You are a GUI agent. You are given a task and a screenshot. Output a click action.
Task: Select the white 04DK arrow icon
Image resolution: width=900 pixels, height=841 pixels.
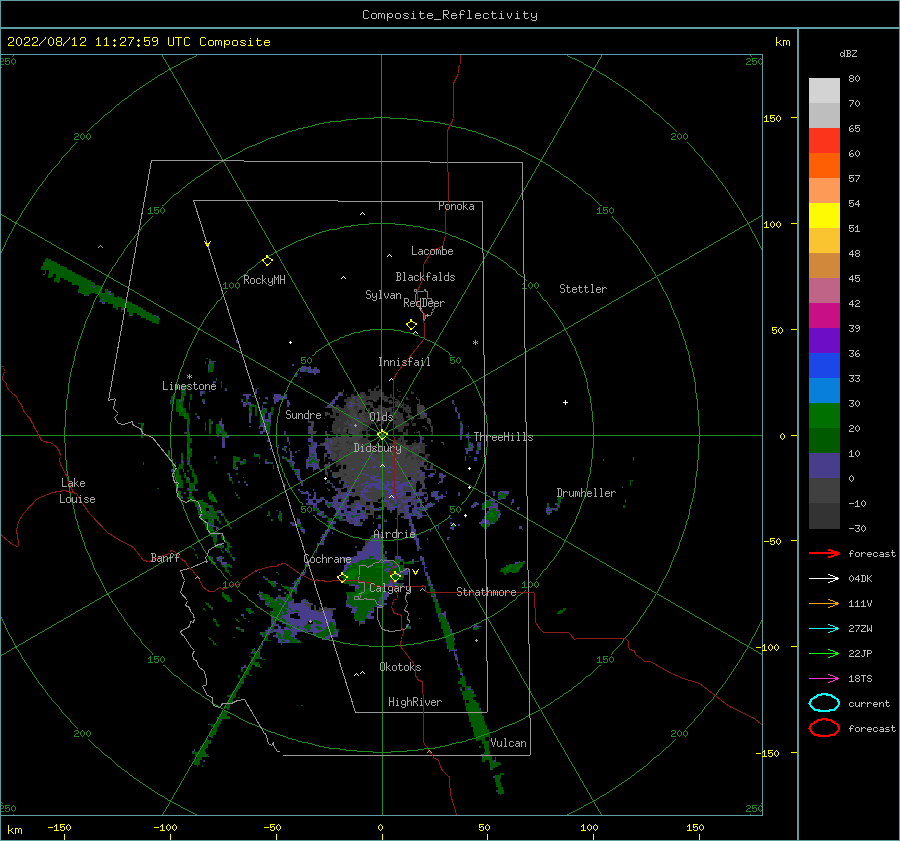pyautogui.click(x=824, y=579)
